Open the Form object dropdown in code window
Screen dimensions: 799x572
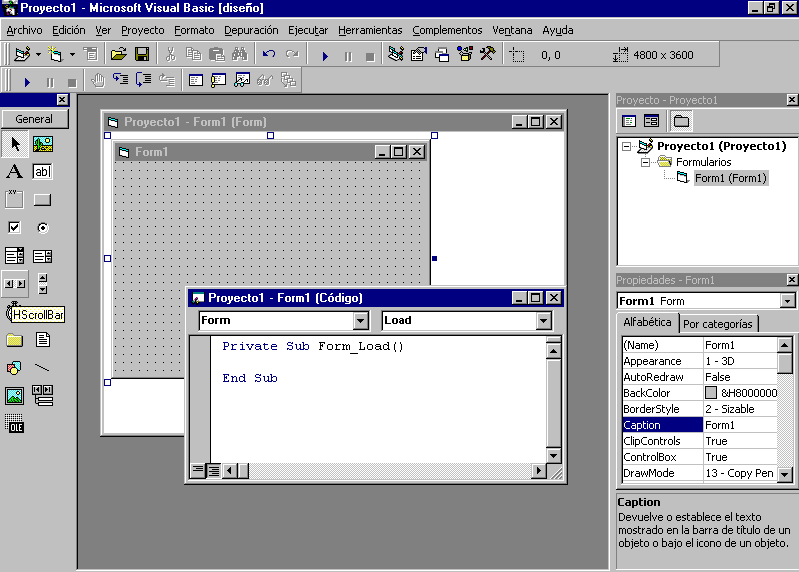(x=360, y=320)
